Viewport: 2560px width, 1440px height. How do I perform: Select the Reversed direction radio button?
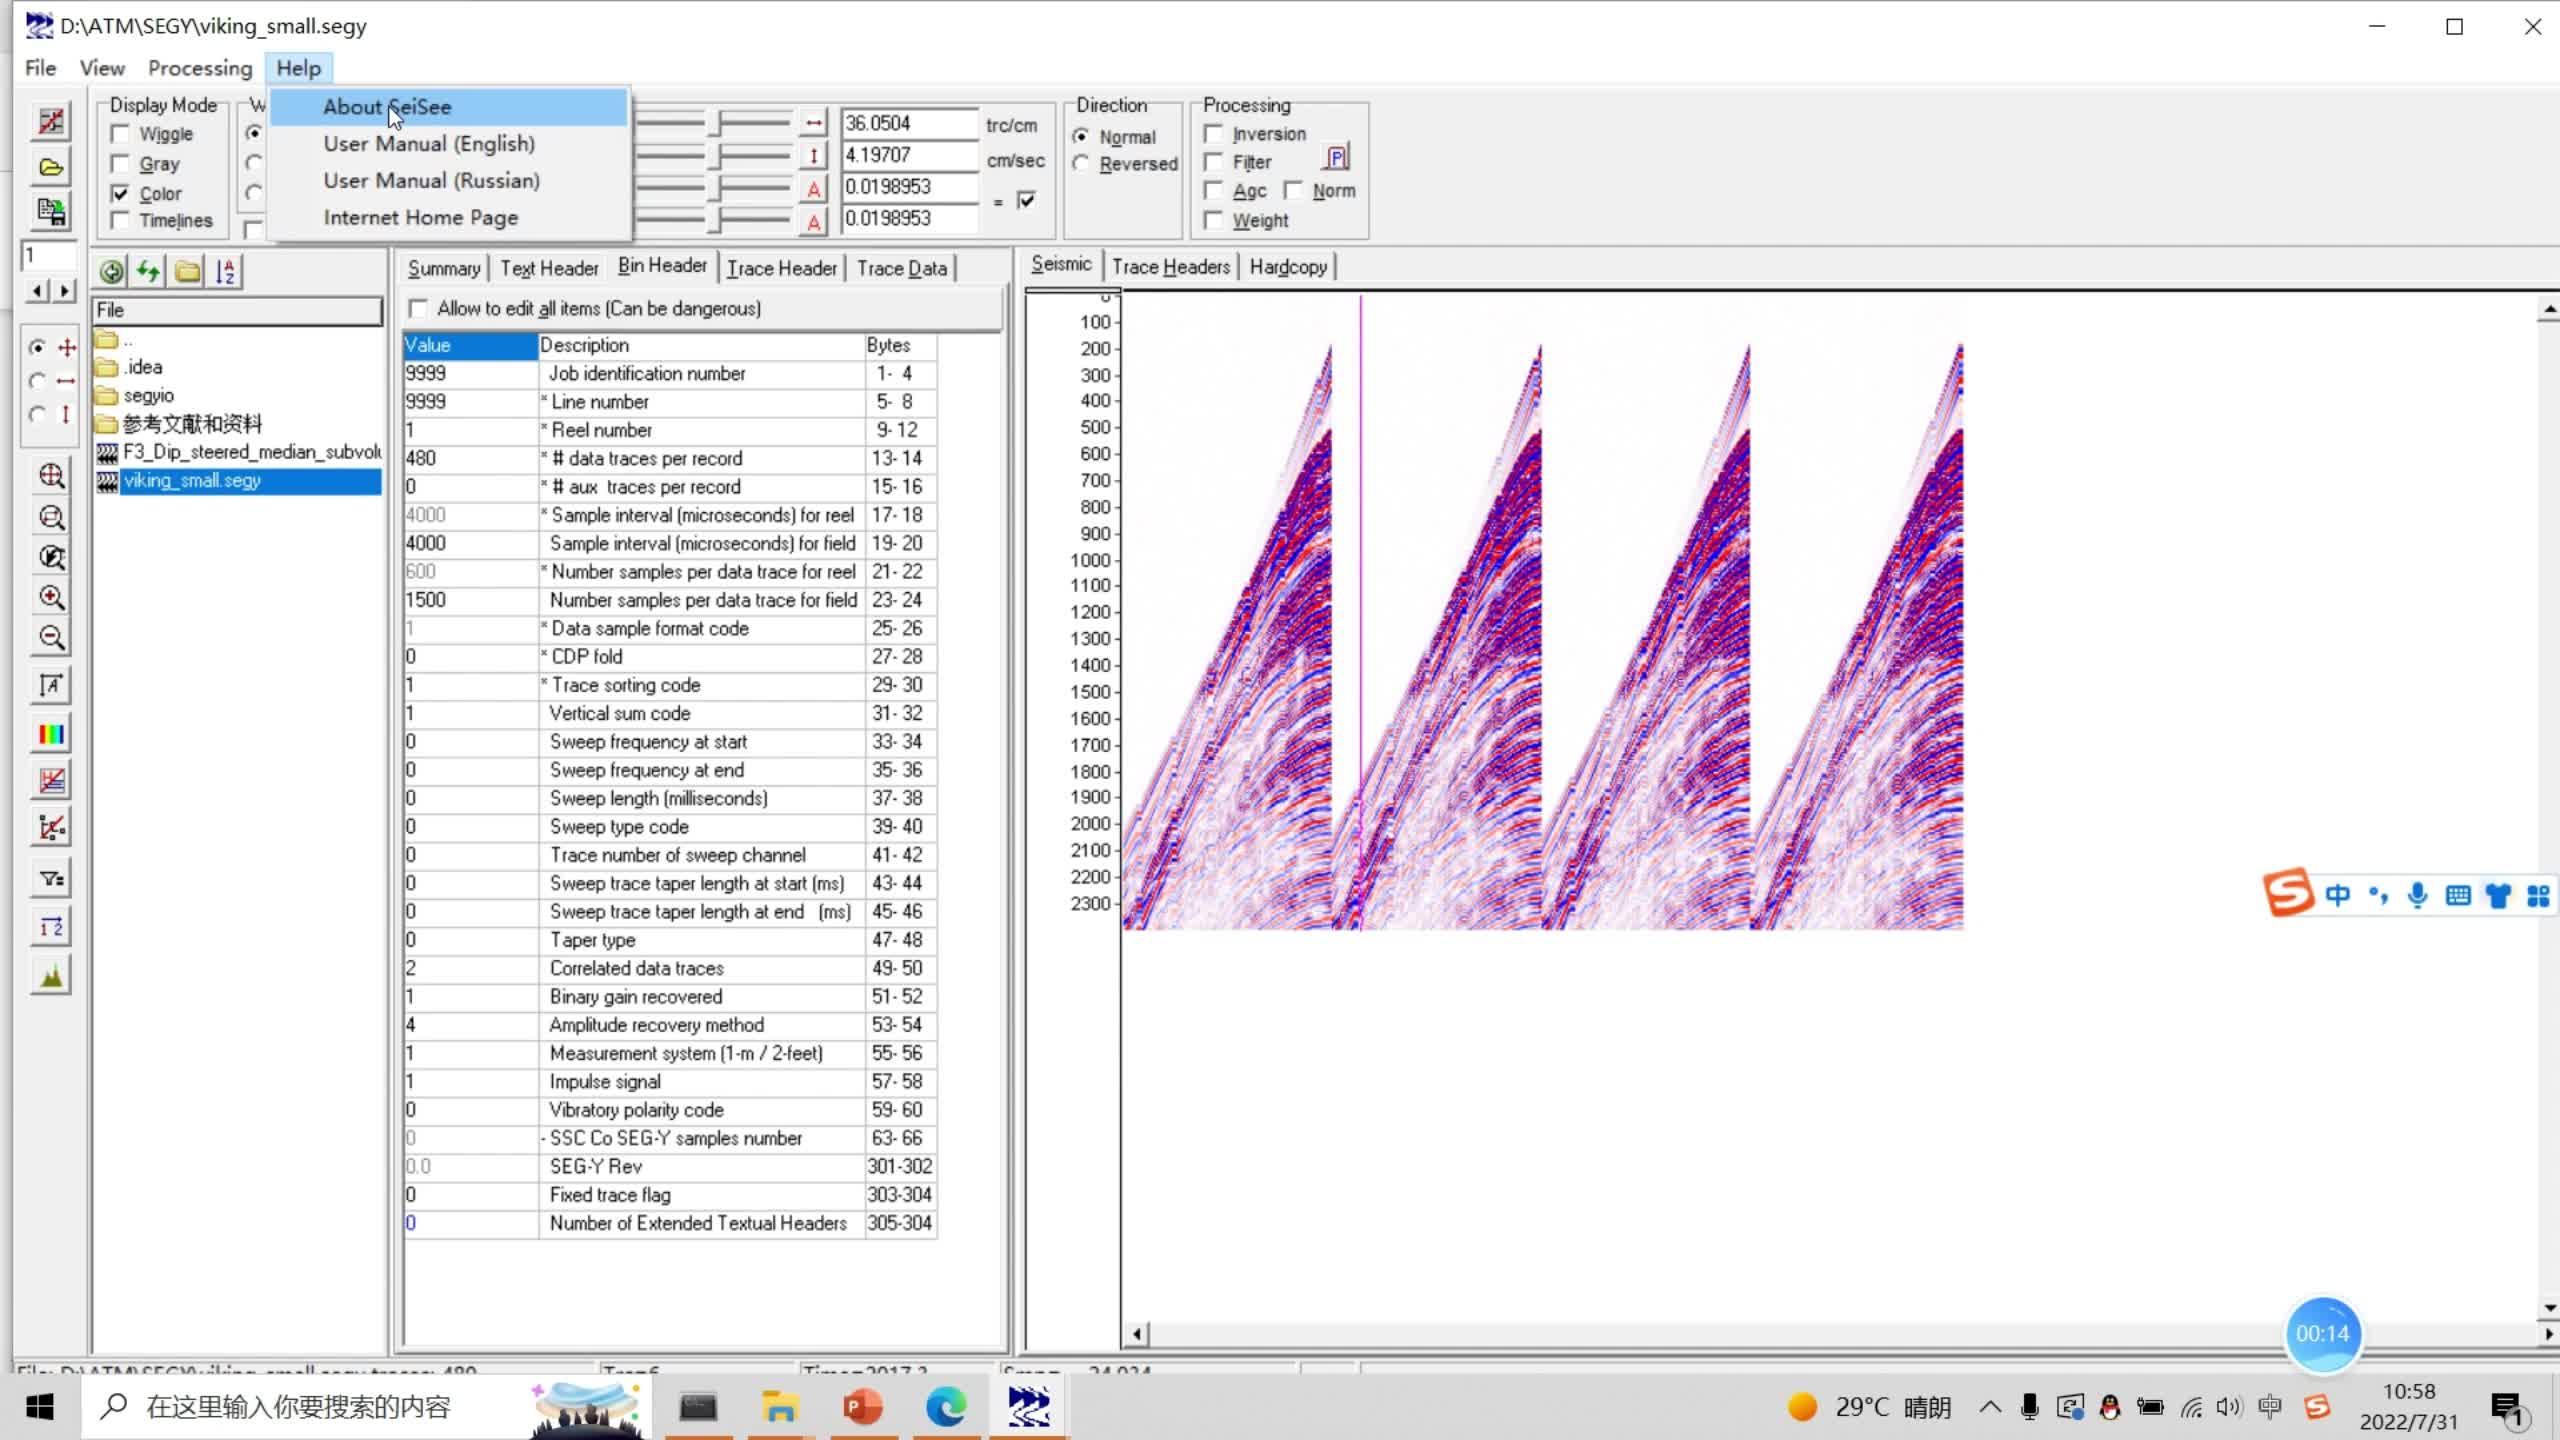point(1081,164)
